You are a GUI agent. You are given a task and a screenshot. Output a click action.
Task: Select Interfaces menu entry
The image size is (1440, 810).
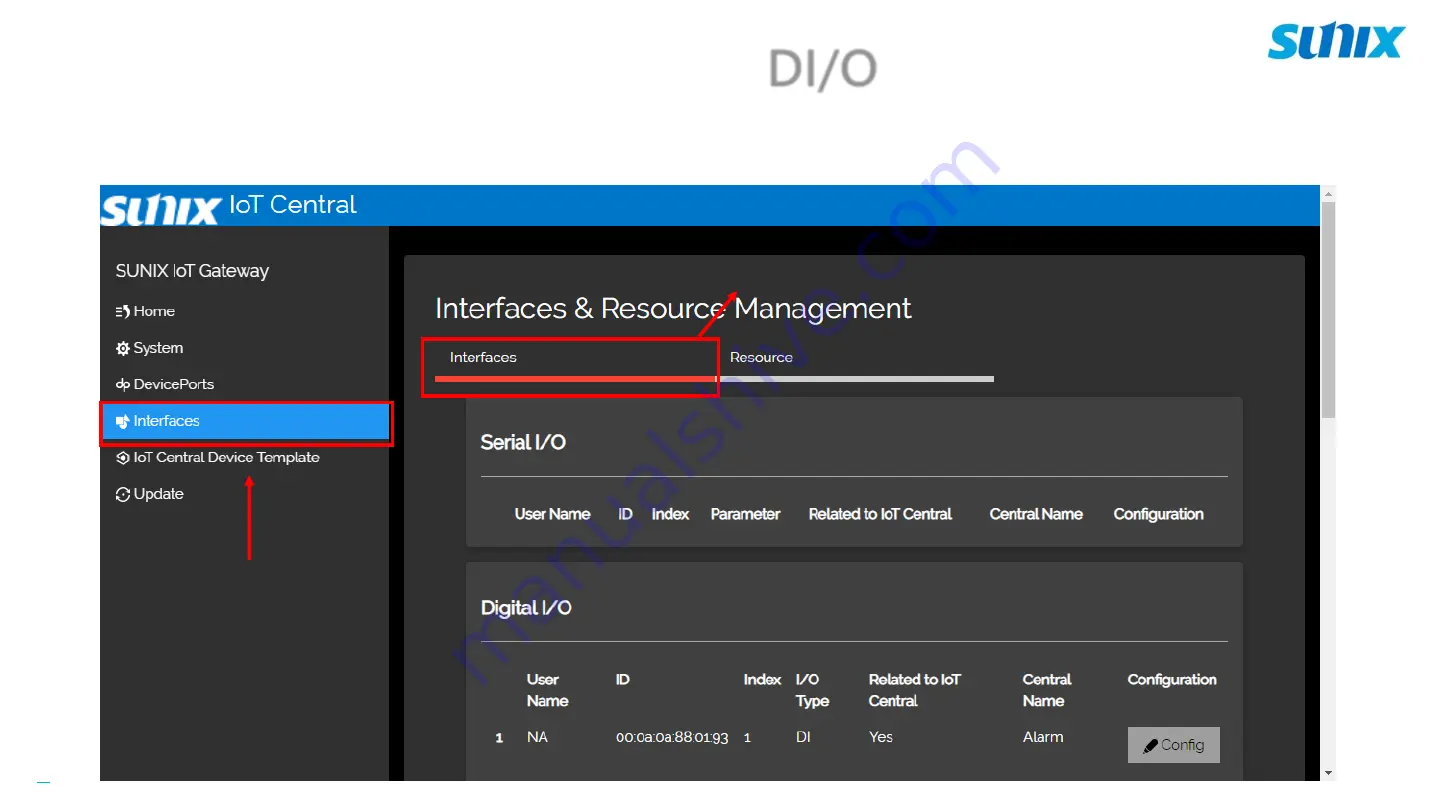point(245,421)
